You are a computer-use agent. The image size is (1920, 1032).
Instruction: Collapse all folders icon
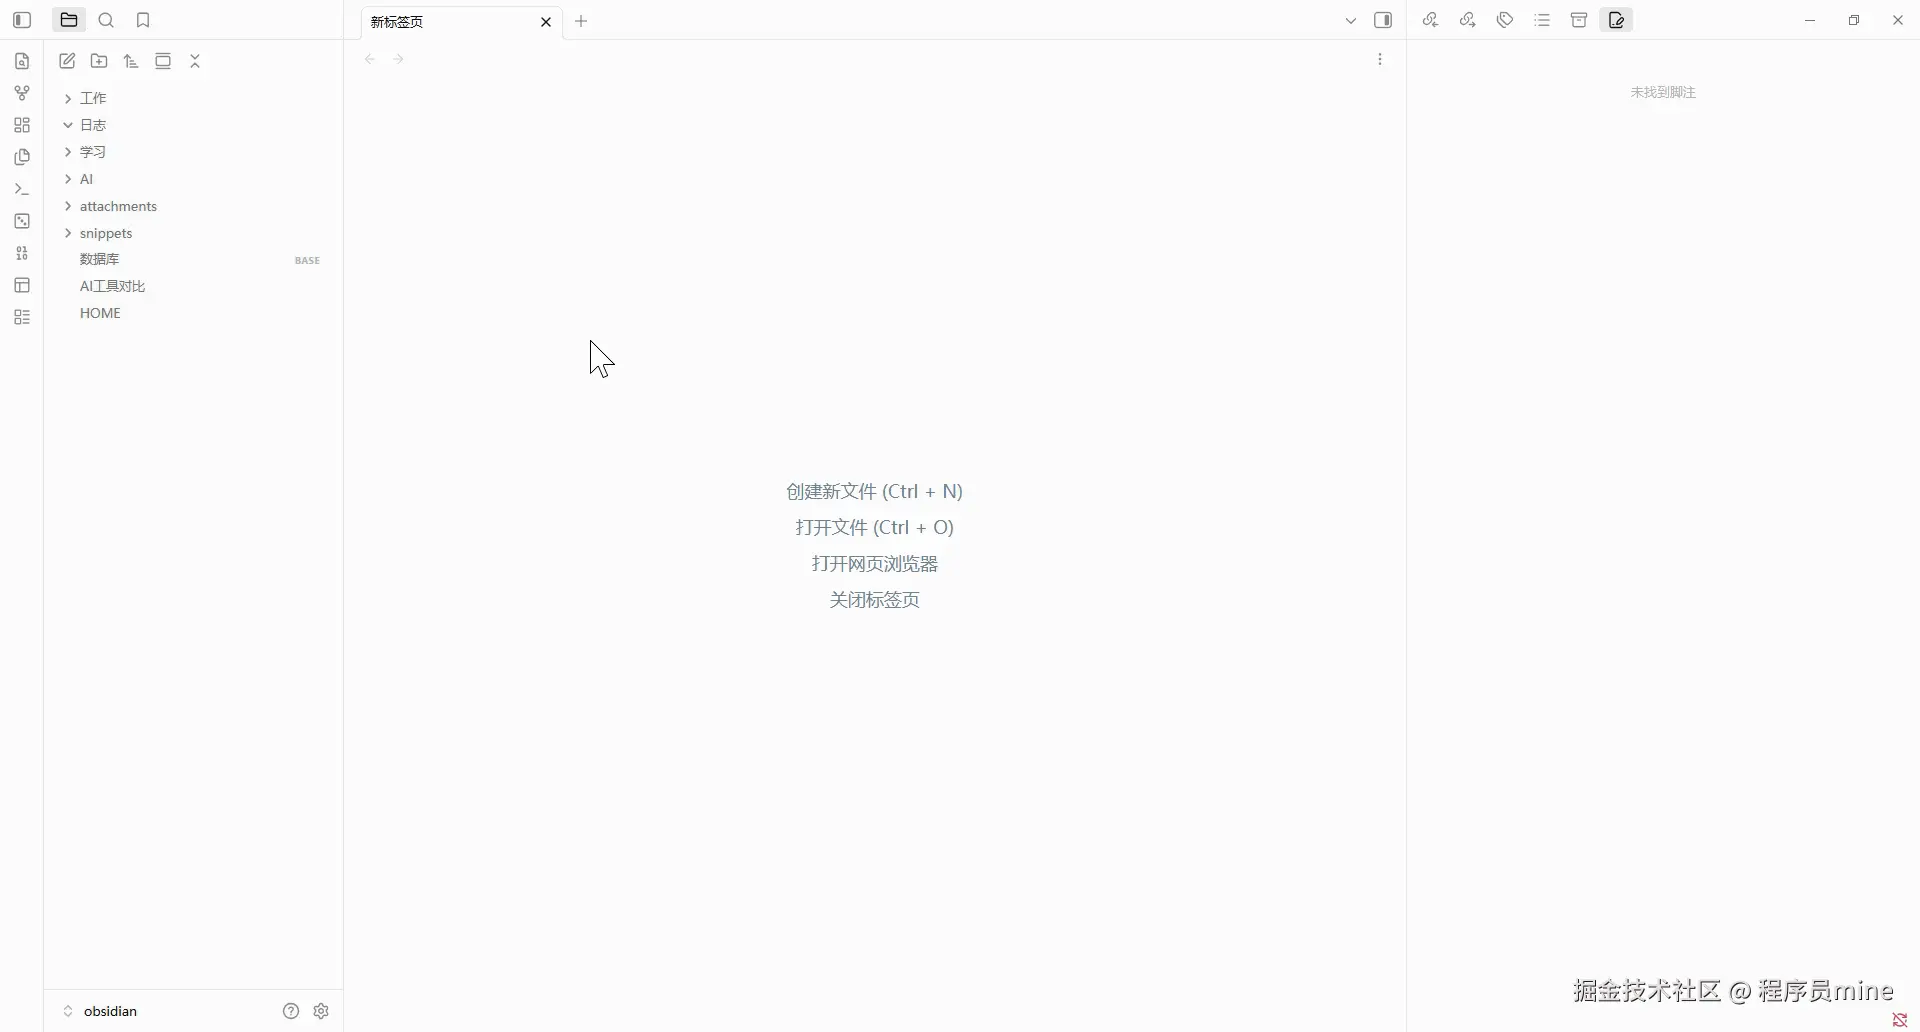(x=195, y=61)
